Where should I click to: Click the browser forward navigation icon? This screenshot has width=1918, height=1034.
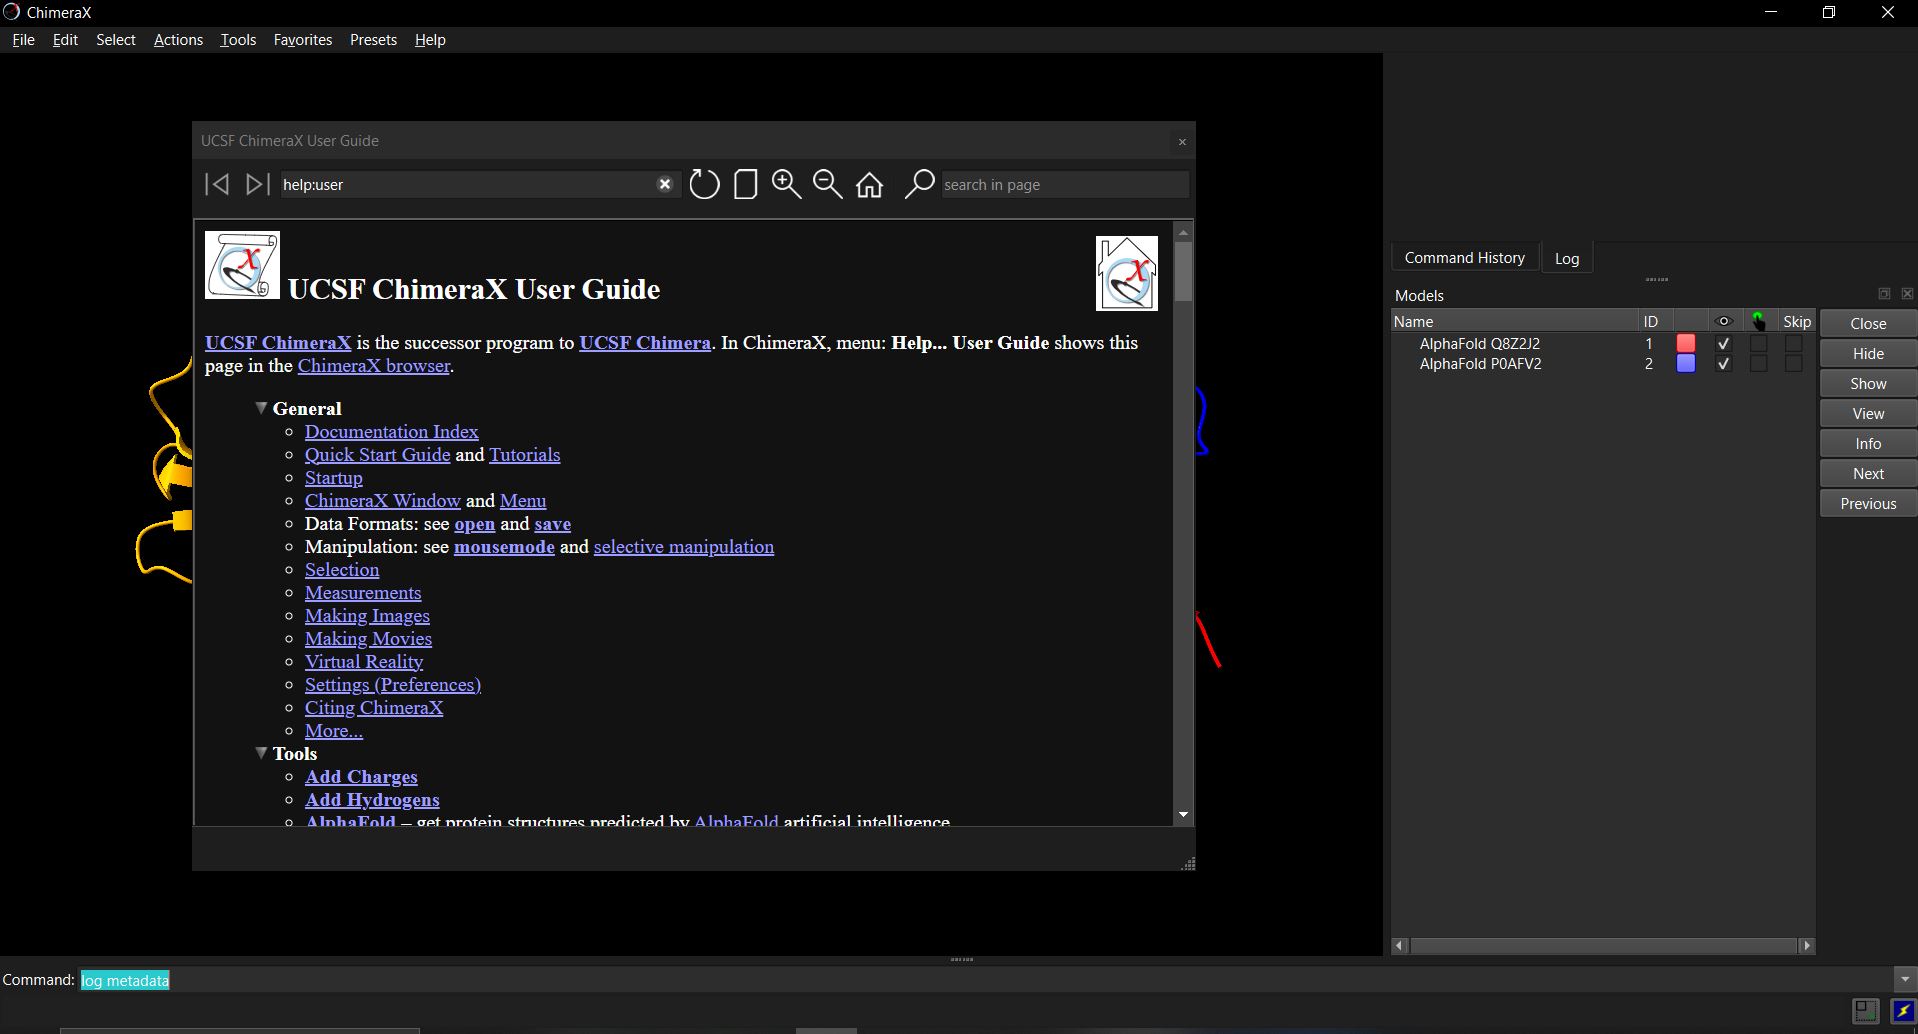coord(257,184)
